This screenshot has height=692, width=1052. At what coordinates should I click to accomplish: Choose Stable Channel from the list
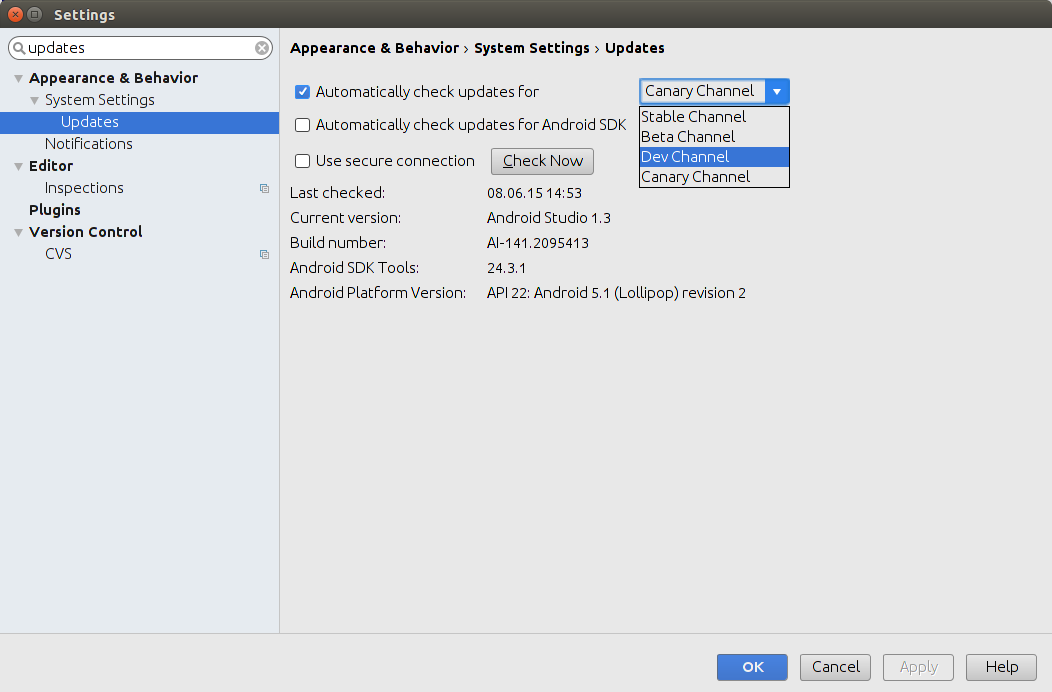pyautogui.click(x=715, y=117)
